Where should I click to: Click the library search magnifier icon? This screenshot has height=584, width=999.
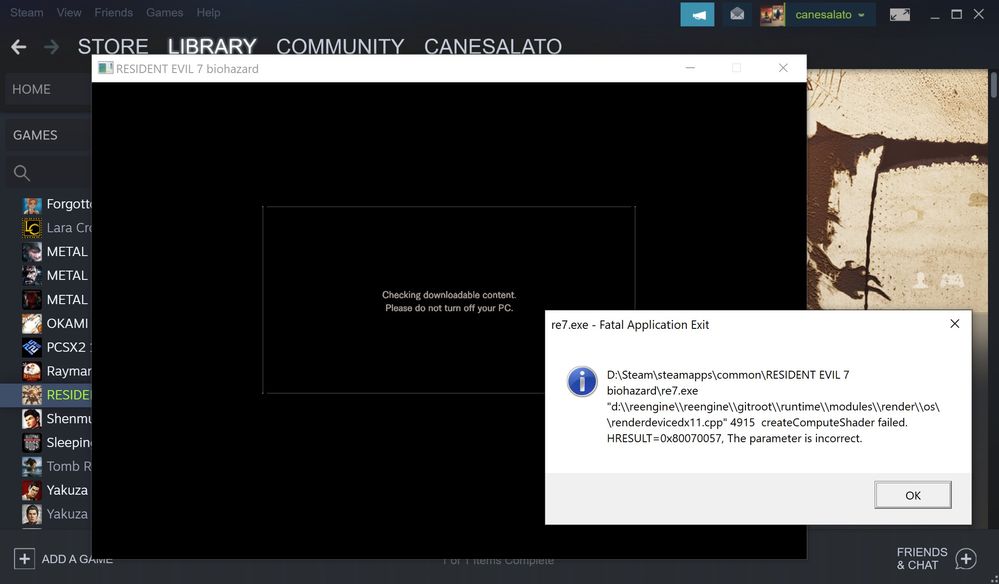22,173
